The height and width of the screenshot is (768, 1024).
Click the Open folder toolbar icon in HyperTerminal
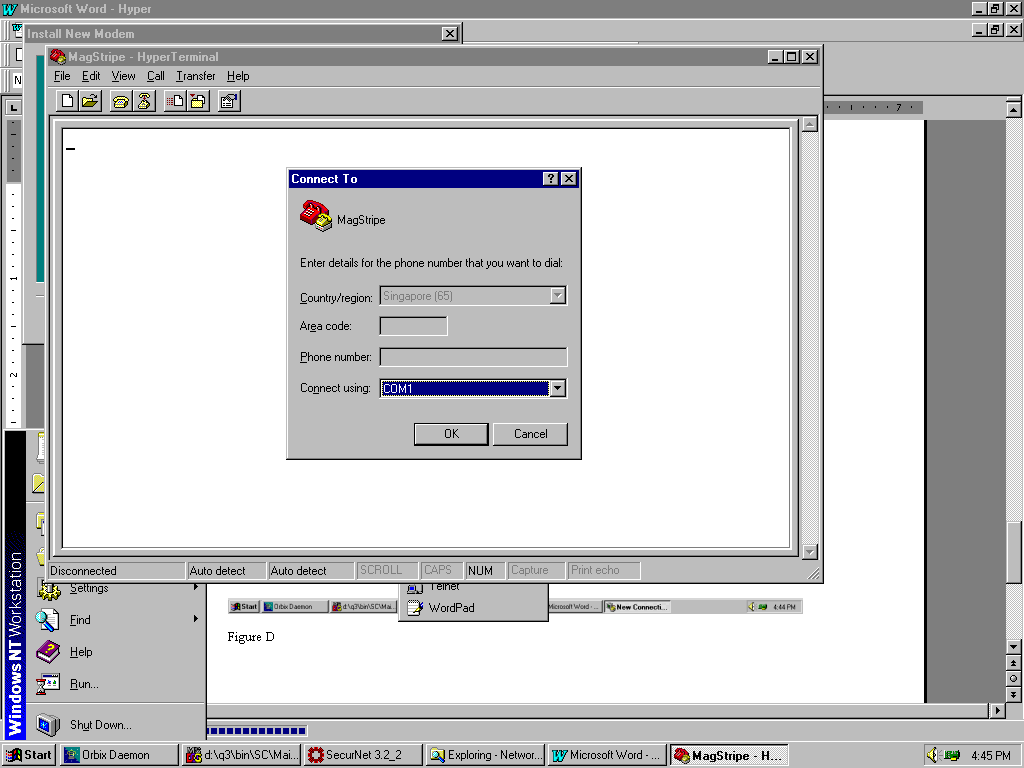pos(90,101)
